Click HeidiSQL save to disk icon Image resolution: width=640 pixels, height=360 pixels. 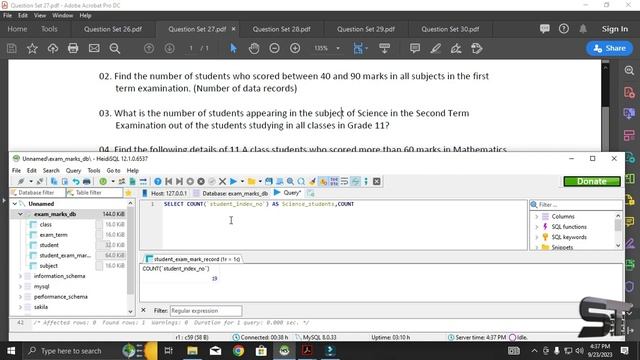[269, 181]
